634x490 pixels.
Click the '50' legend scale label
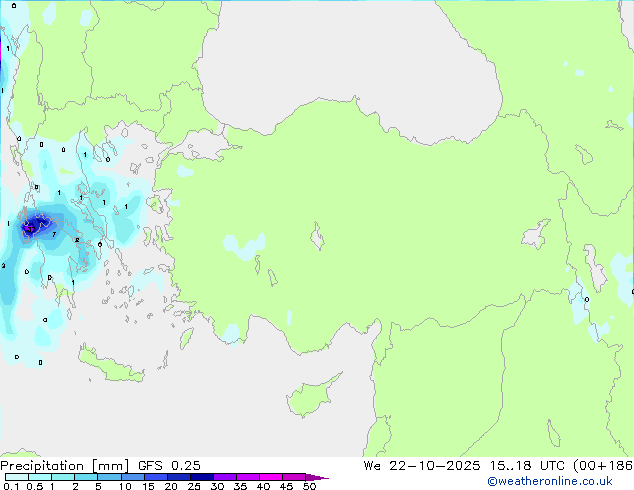(x=309, y=486)
